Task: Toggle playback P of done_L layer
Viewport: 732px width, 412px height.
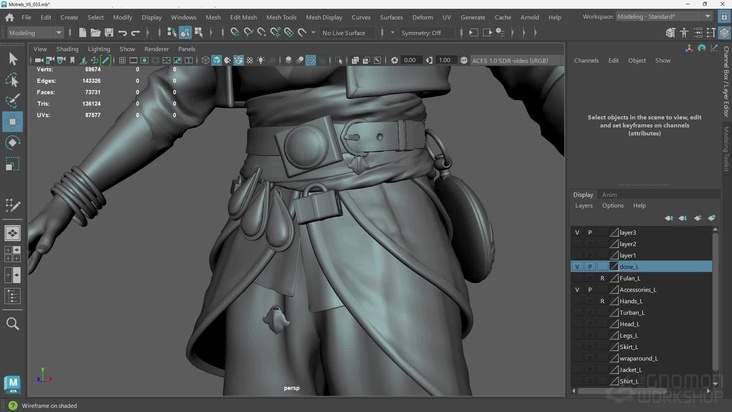Action: click(590, 267)
